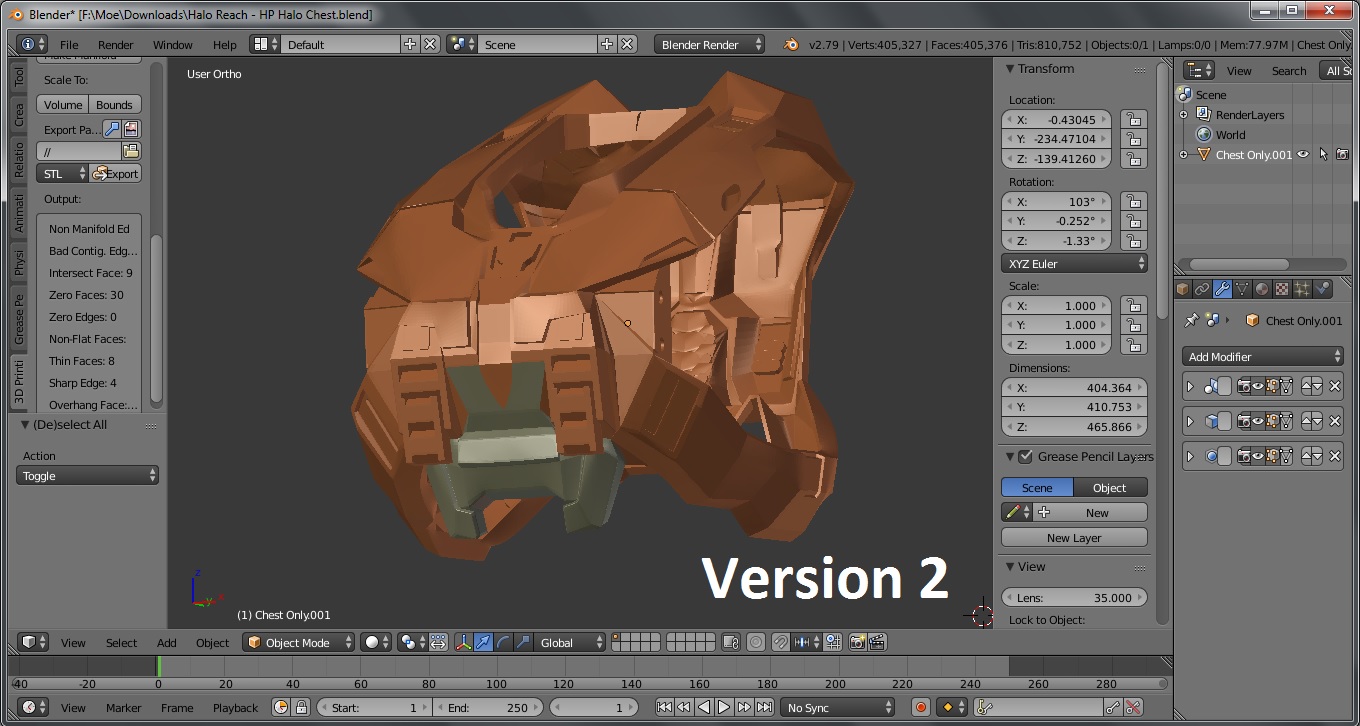Open the Blender Render engine dropdown

tap(710, 44)
